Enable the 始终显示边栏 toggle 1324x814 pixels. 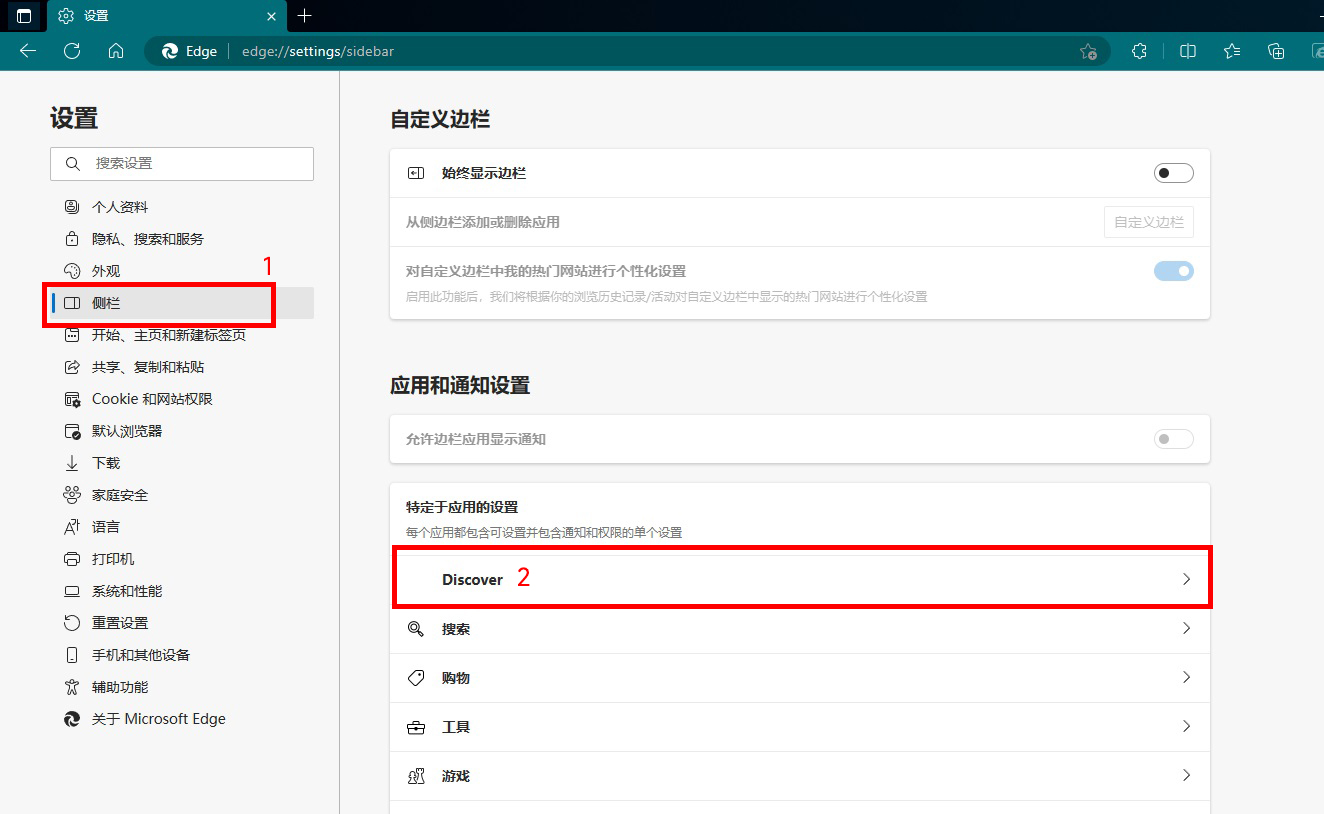(x=1172, y=172)
